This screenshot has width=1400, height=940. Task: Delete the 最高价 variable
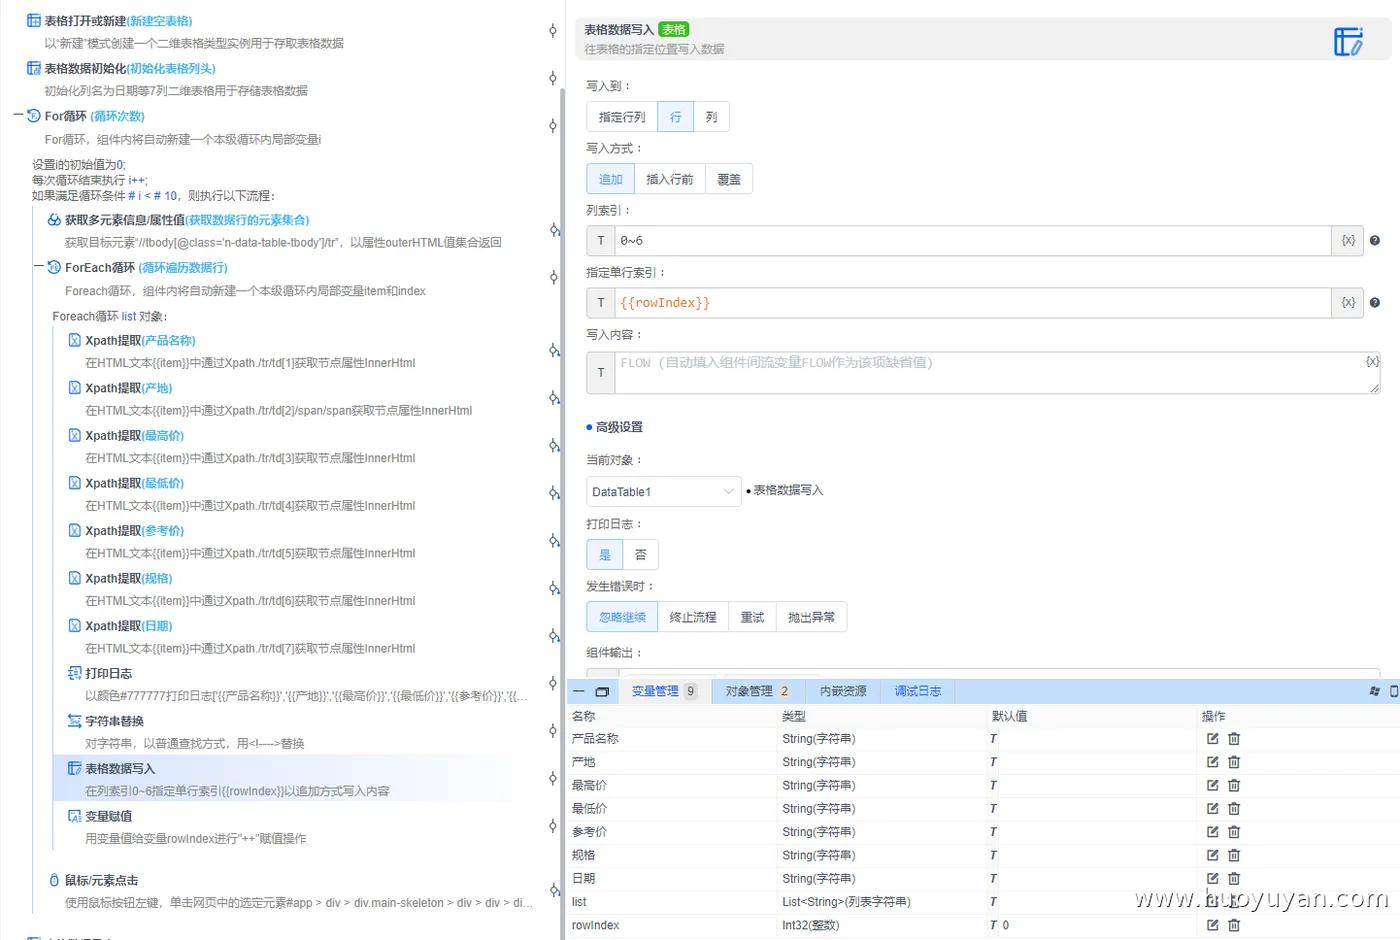[x=1234, y=785]
